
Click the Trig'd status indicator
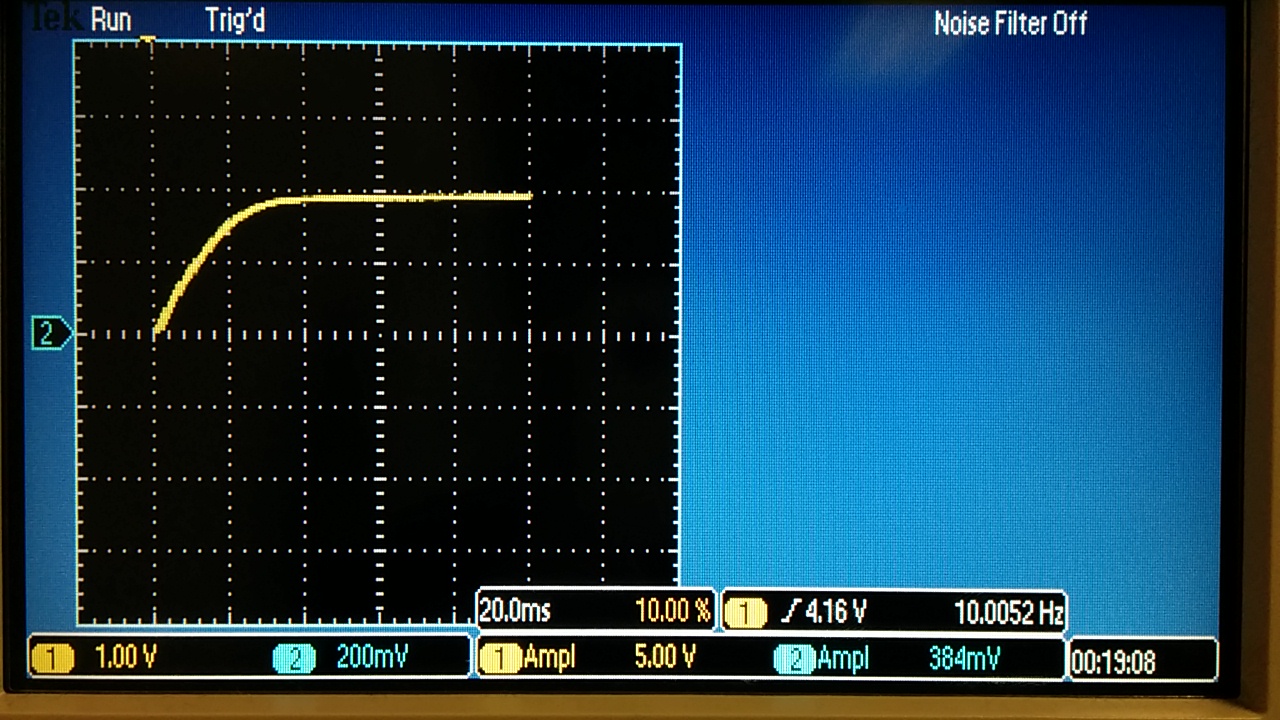click(x=235, y=19)
